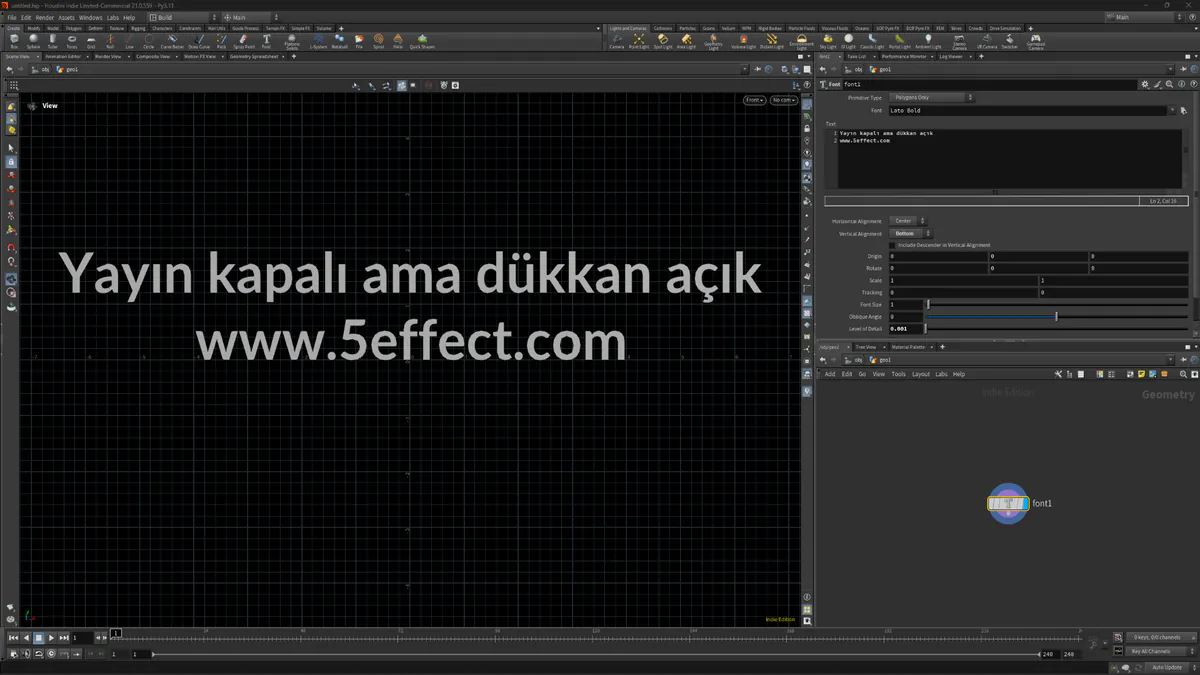This screenshot has height=675, width=1200.
Task: Add a Camera from the lights shelf
Action: pyautogui.click(x=617, y=41)
